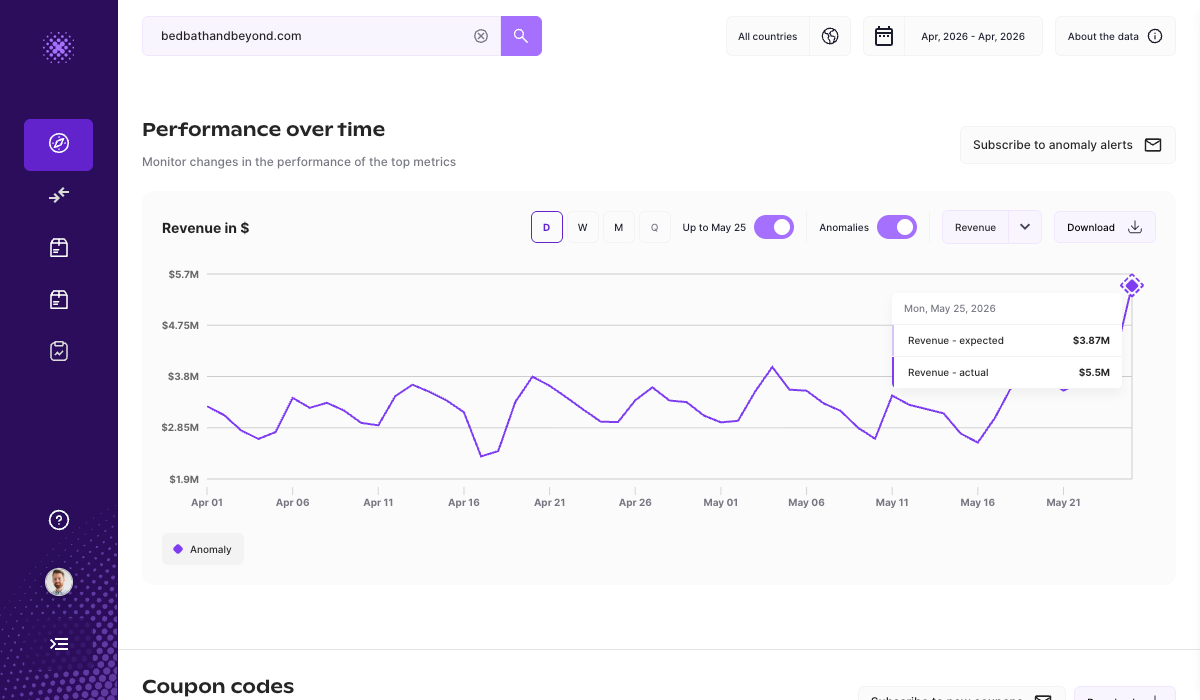Click the Apr 01 axis label
Image resolution: width=1200 pixels, height=700 pixels.
coord(207,502)
